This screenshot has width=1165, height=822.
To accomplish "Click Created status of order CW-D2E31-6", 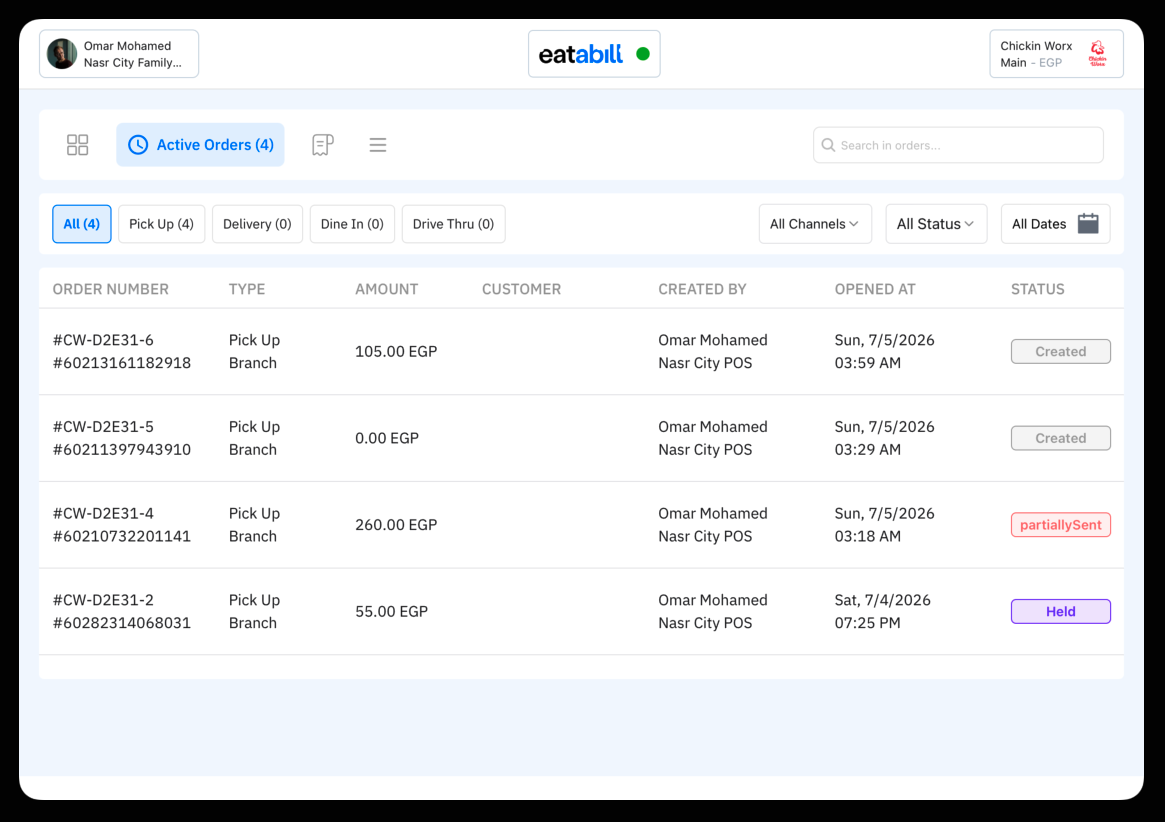I will click(x=1060, y=352).
